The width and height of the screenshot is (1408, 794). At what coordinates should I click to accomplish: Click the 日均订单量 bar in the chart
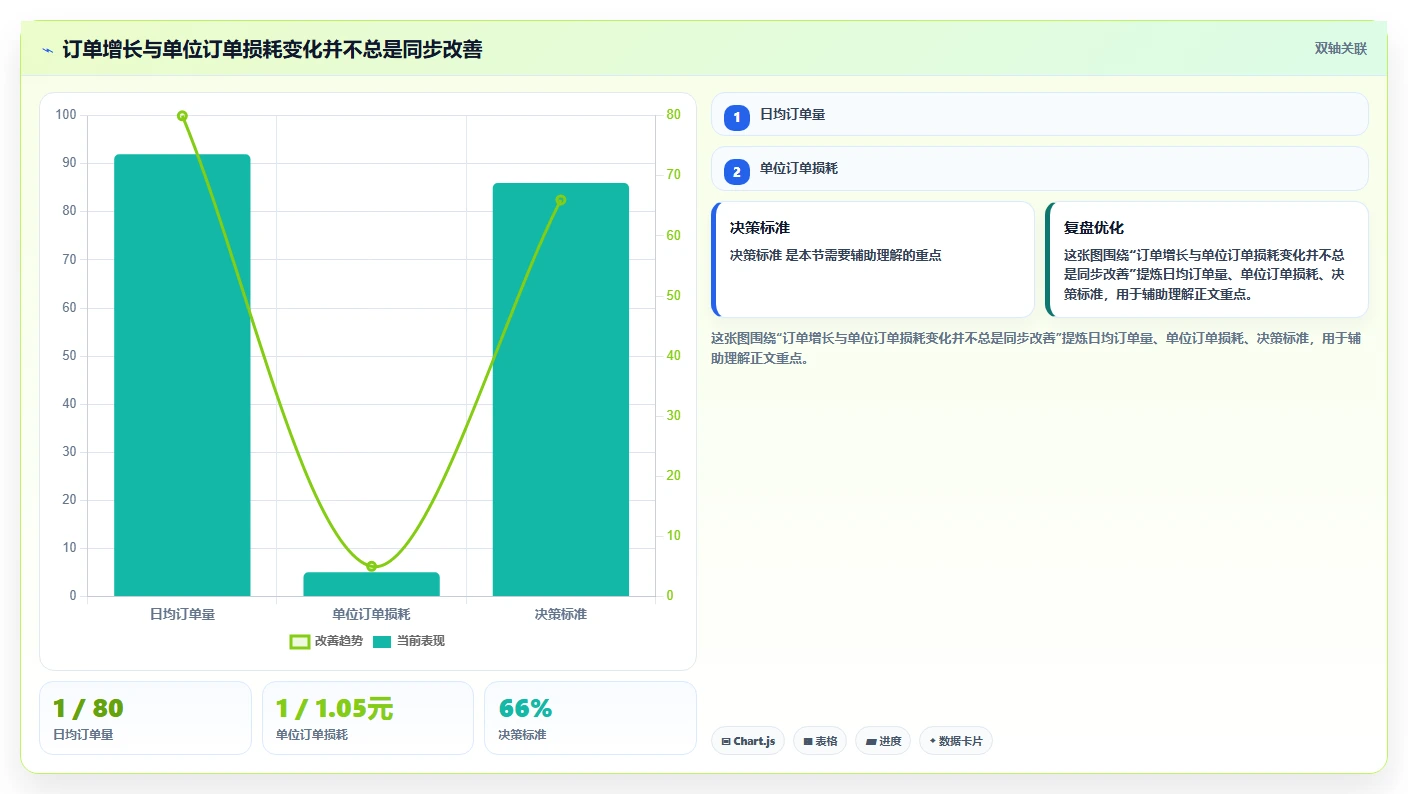pyautogui.click(x=182, y=375)
